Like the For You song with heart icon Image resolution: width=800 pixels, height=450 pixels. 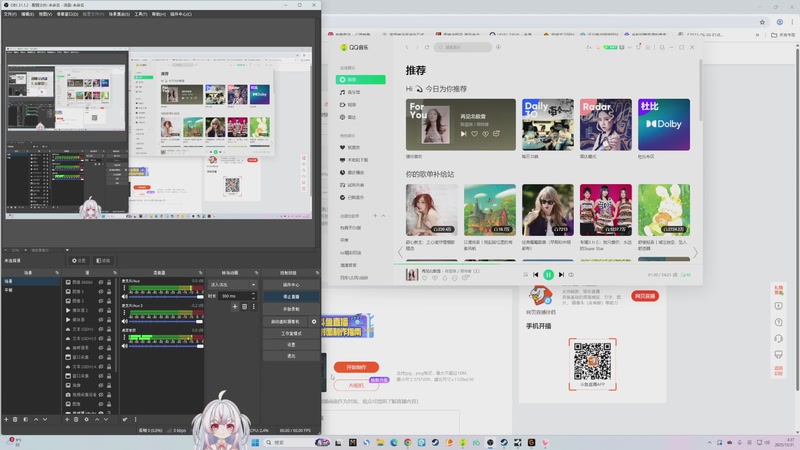tap(474, 134)
